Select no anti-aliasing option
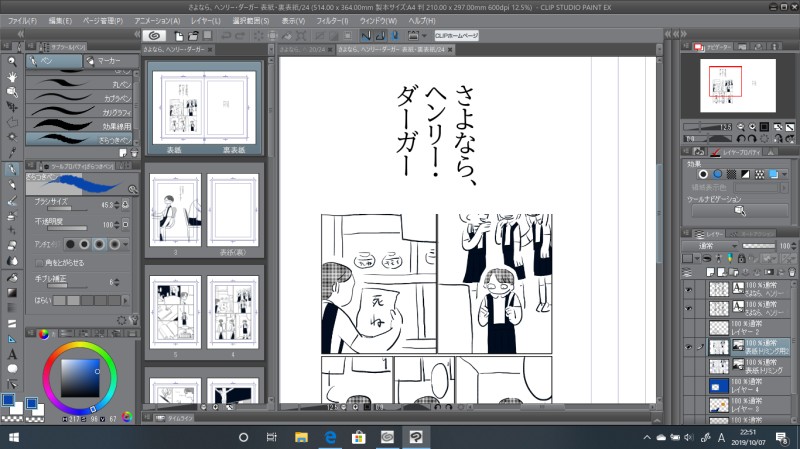Viewport: 800px width, 449px height. pyautogui.click(x=70, y=244)
